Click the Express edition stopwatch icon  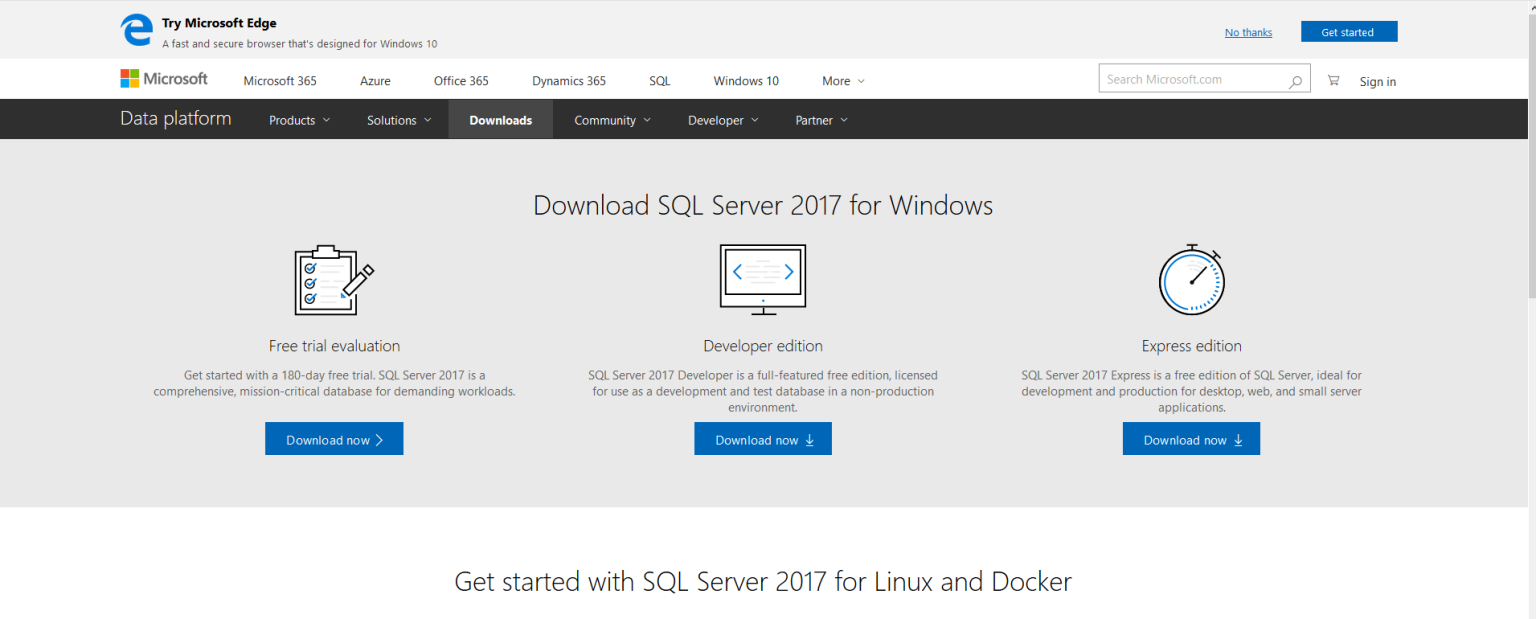point(1191,280)
